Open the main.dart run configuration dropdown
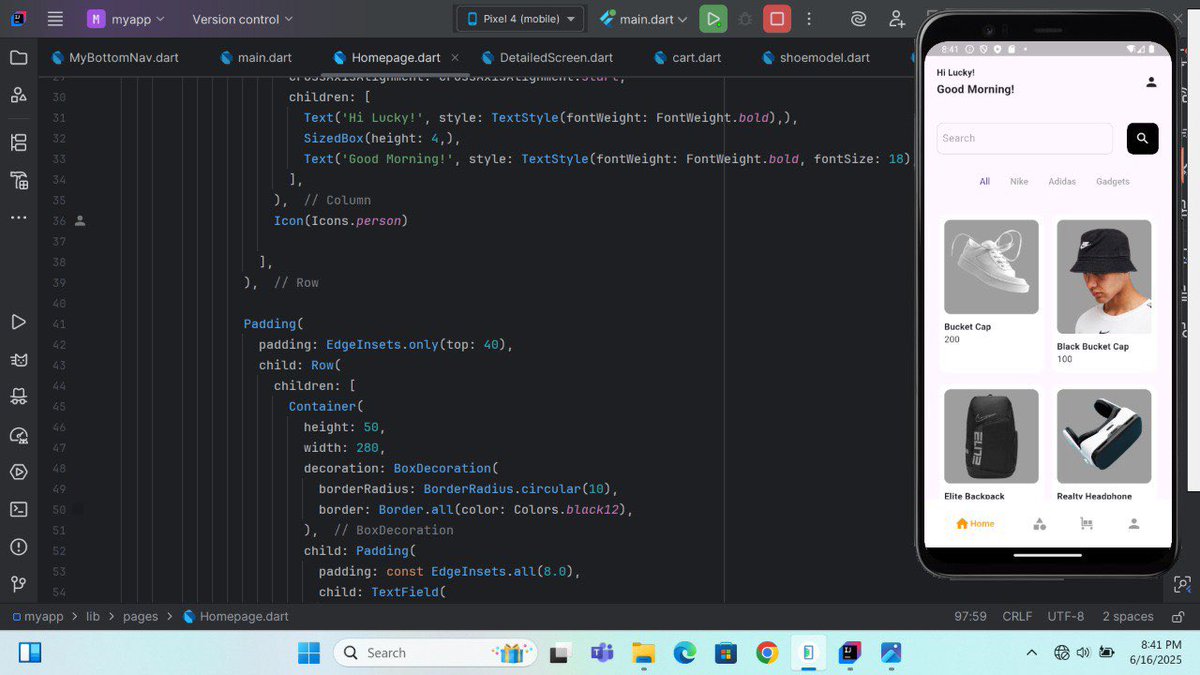Viewport: 1200px width, 675px height. [x=644, y=19]
